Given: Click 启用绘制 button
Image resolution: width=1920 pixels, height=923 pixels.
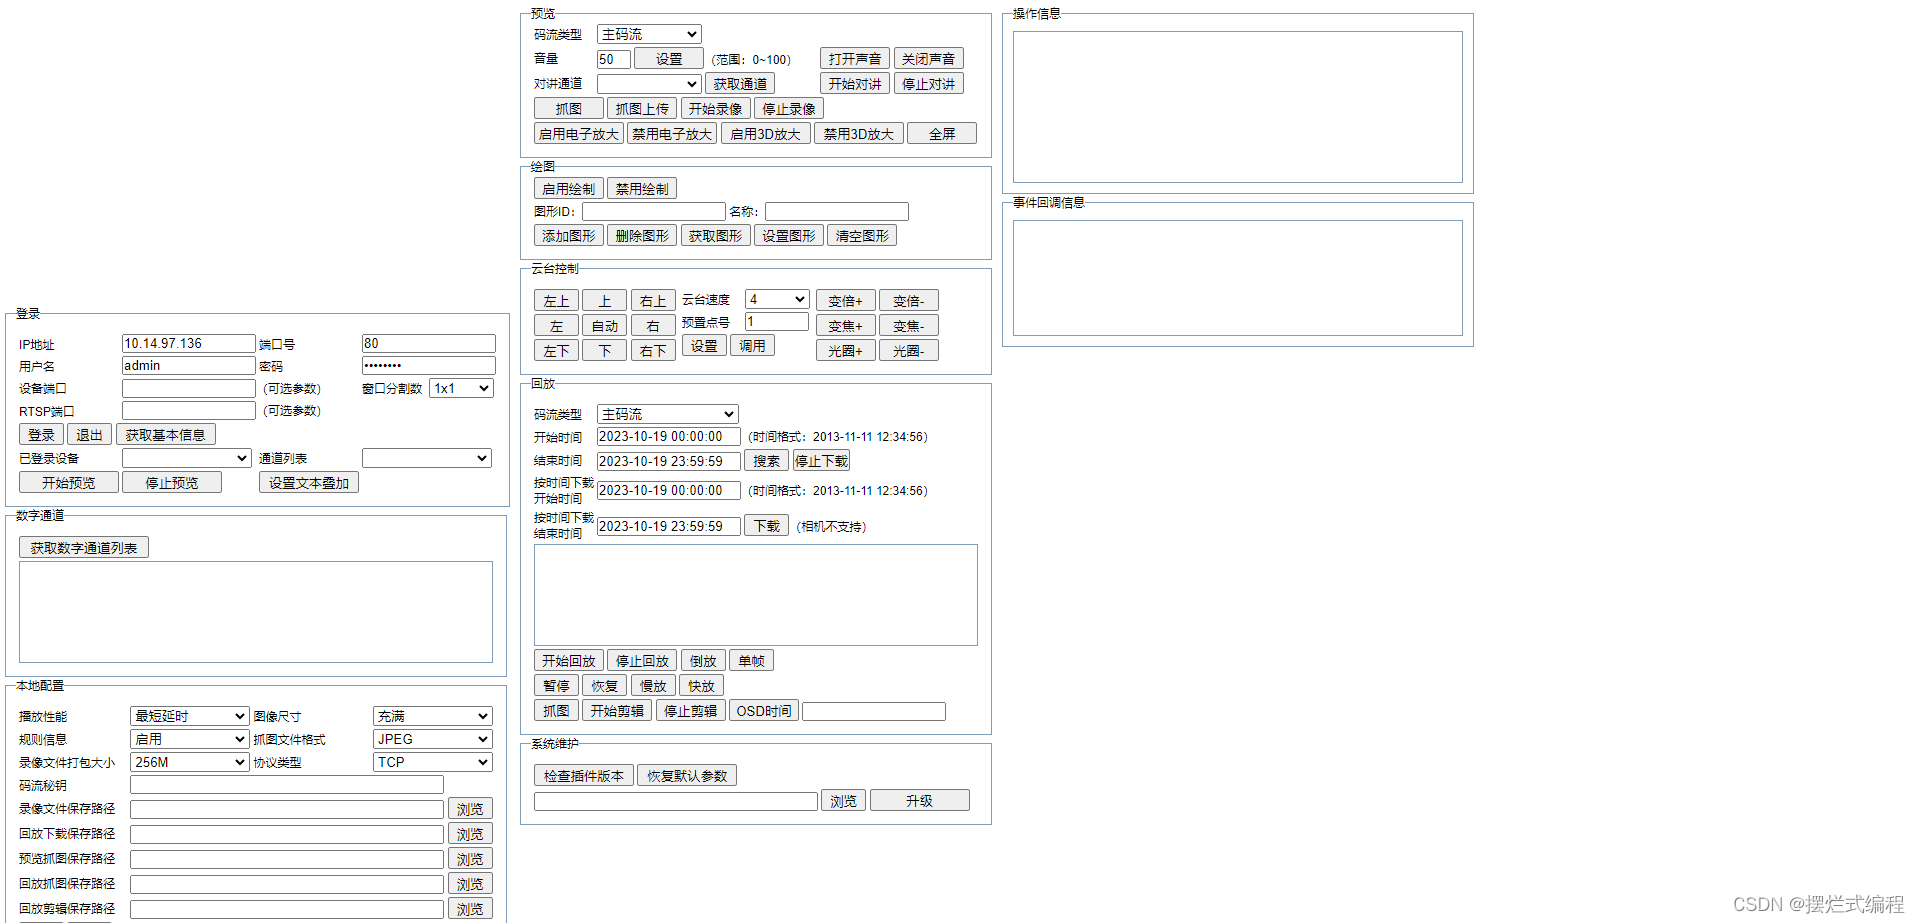Looking at the screenshot, I should [568, 189].
